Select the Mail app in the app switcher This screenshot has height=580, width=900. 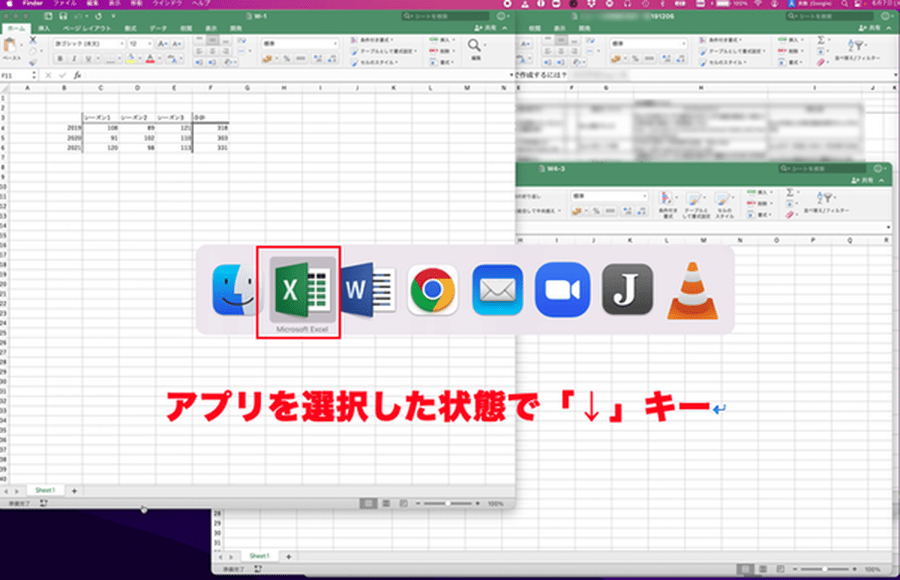tap(498, 290)
